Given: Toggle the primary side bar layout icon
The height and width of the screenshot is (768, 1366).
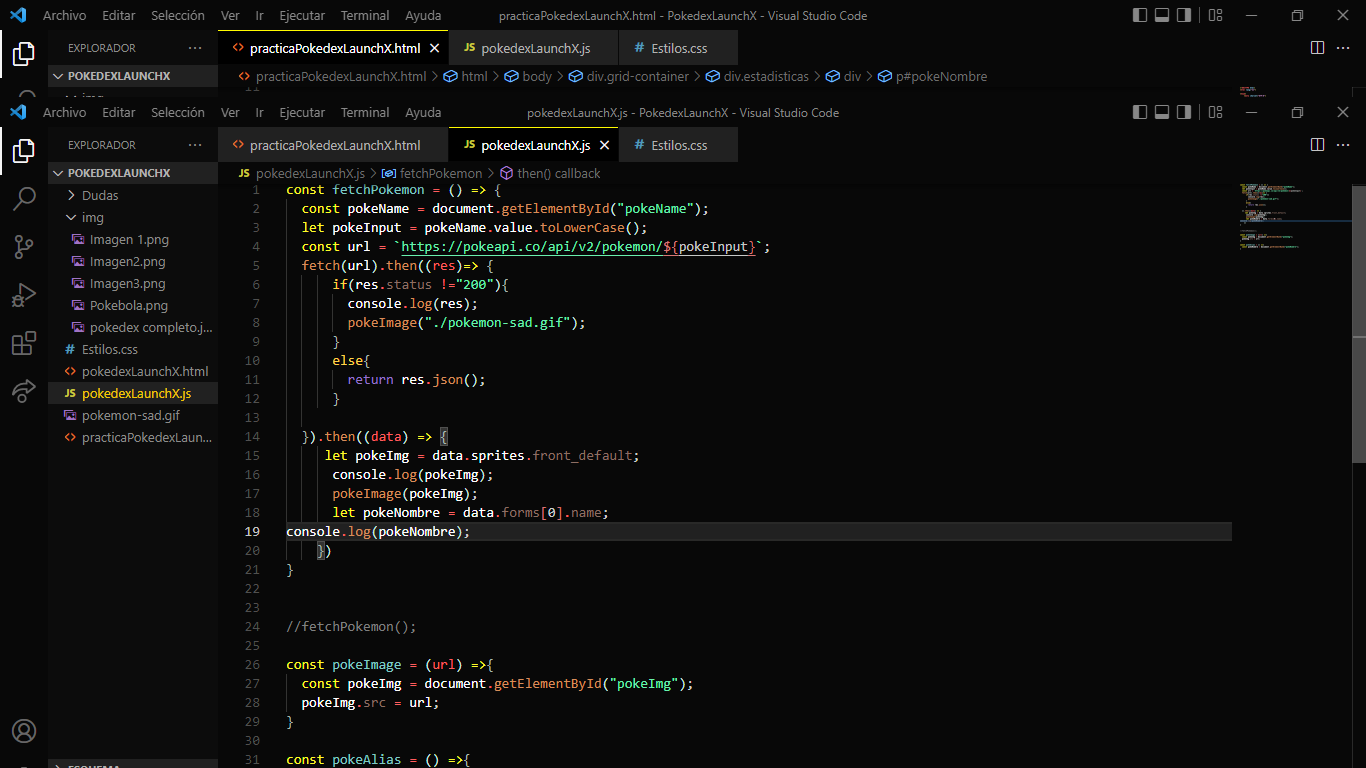Looking at the screenshot, I should click(1139, 112).
